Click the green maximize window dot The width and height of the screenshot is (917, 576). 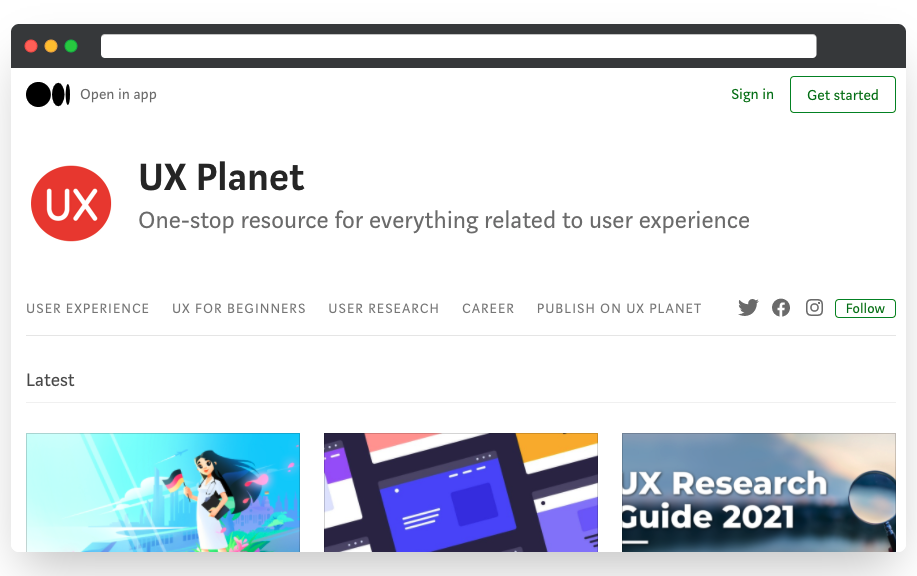[71, 46]
